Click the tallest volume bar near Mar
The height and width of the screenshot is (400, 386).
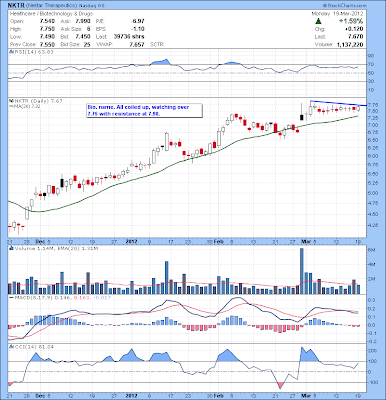pyautogui.click(x=302, y=271)
